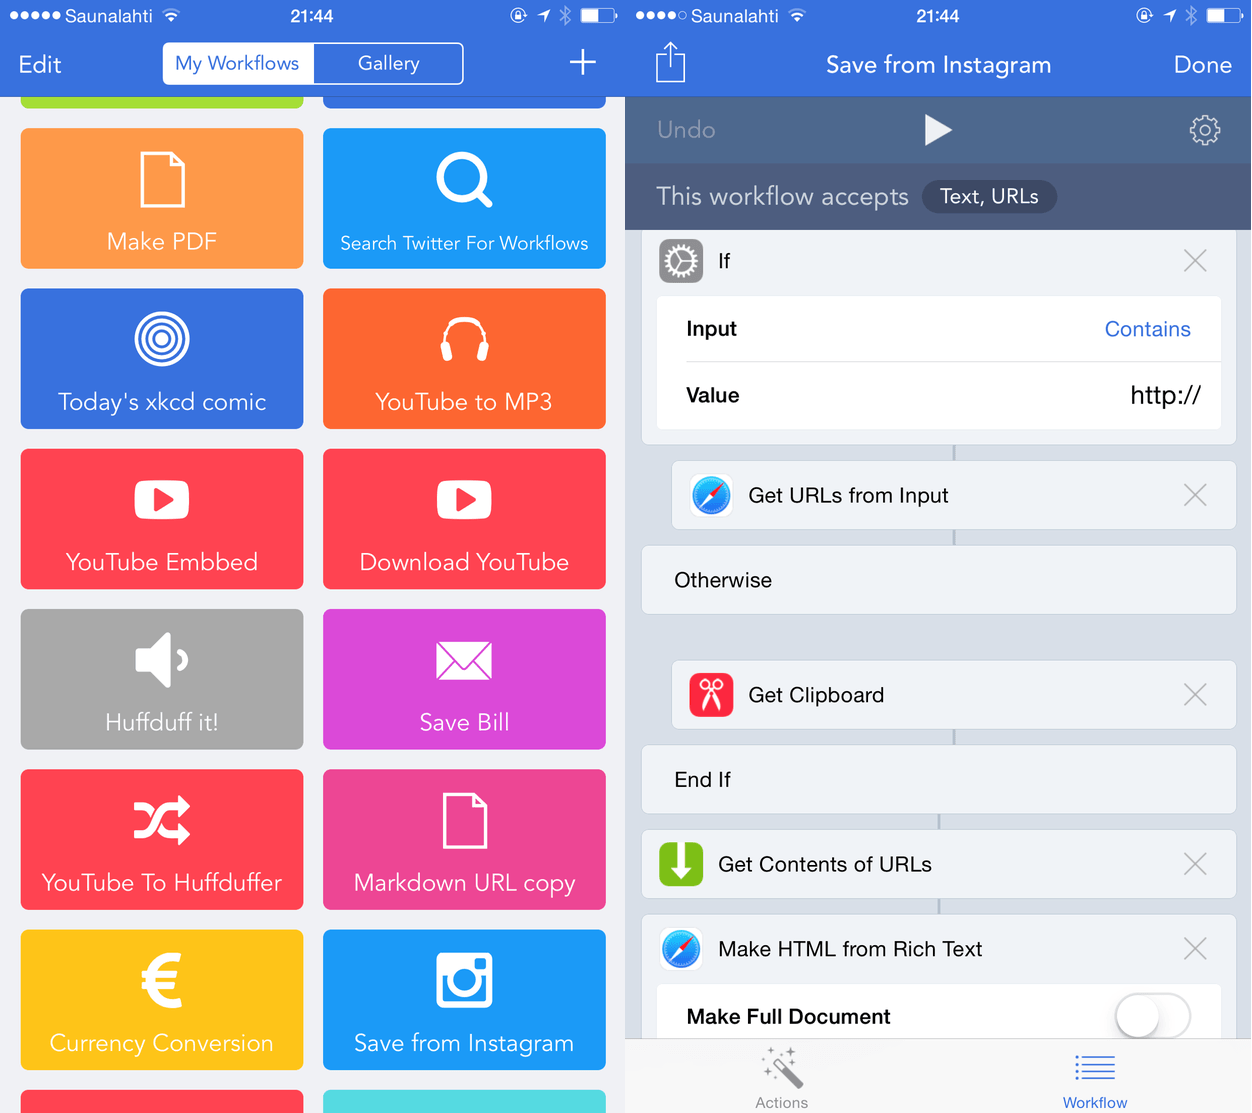Image resolution: width=1252 pixels, height=1113 pixels.
Task: Open Markdown URL copy workflow
Action: (464, 839)
